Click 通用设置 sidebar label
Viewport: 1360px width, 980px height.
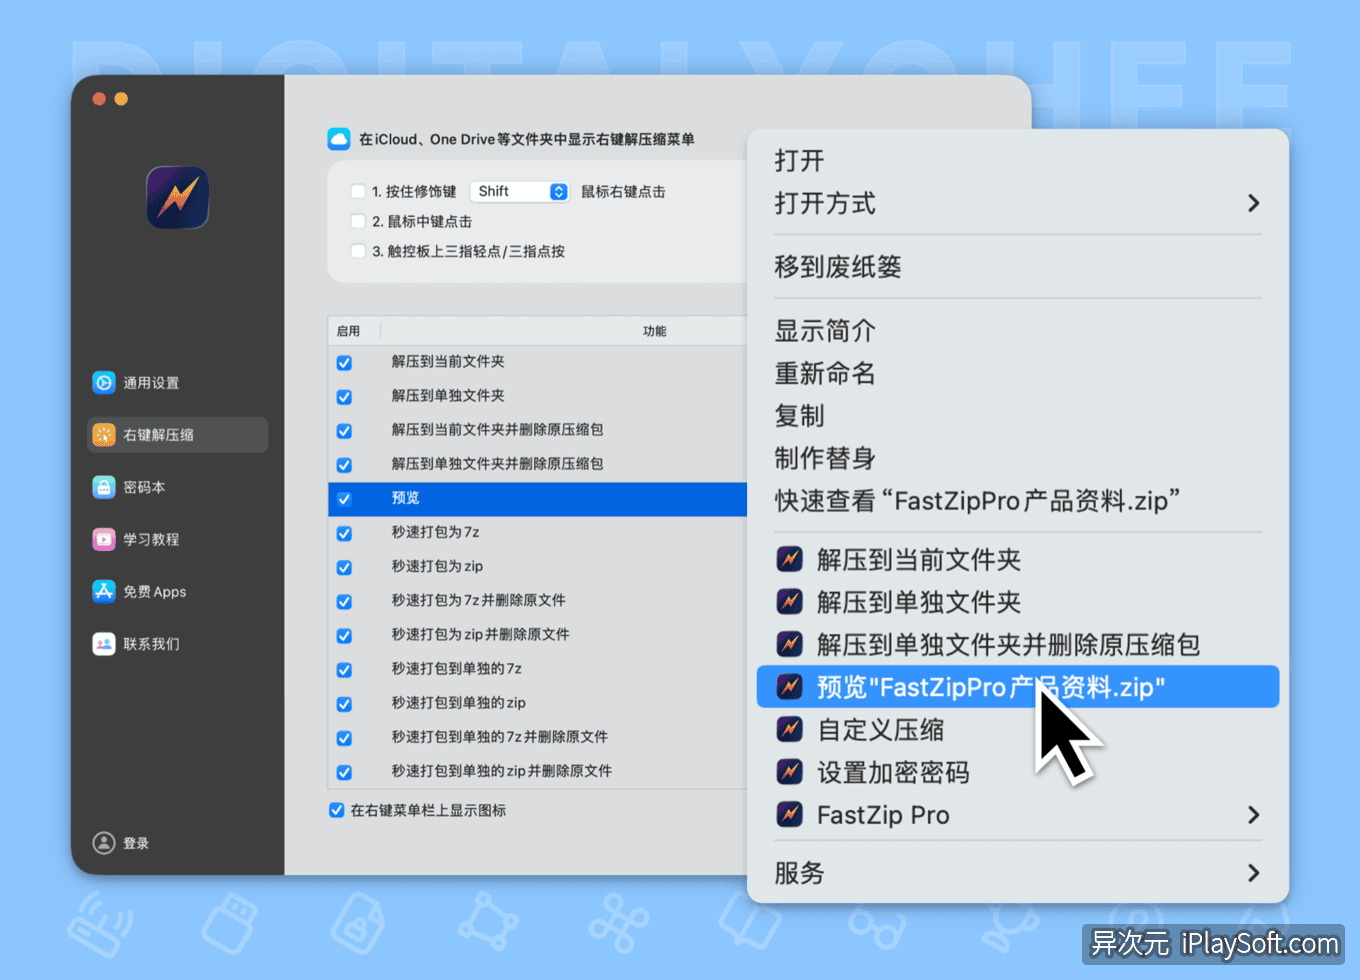pyautogui.click(x=151, y=383)
